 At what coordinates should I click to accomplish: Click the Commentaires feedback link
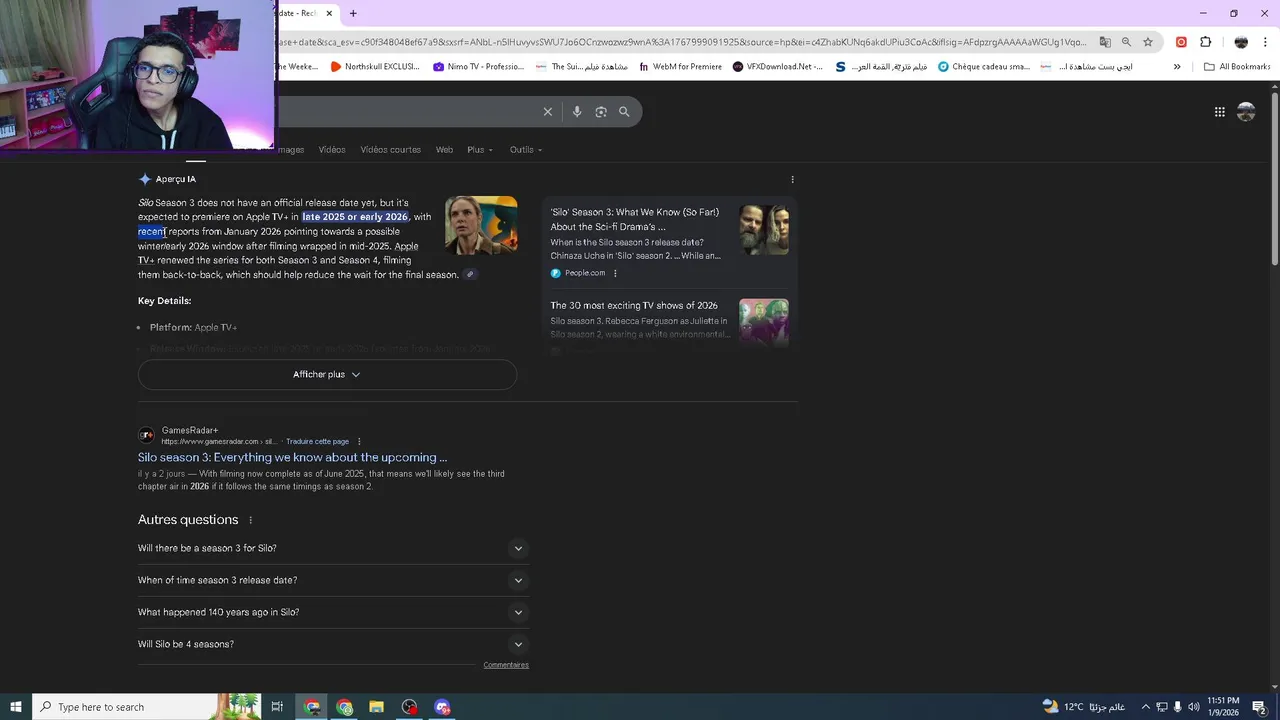point(506,665)
